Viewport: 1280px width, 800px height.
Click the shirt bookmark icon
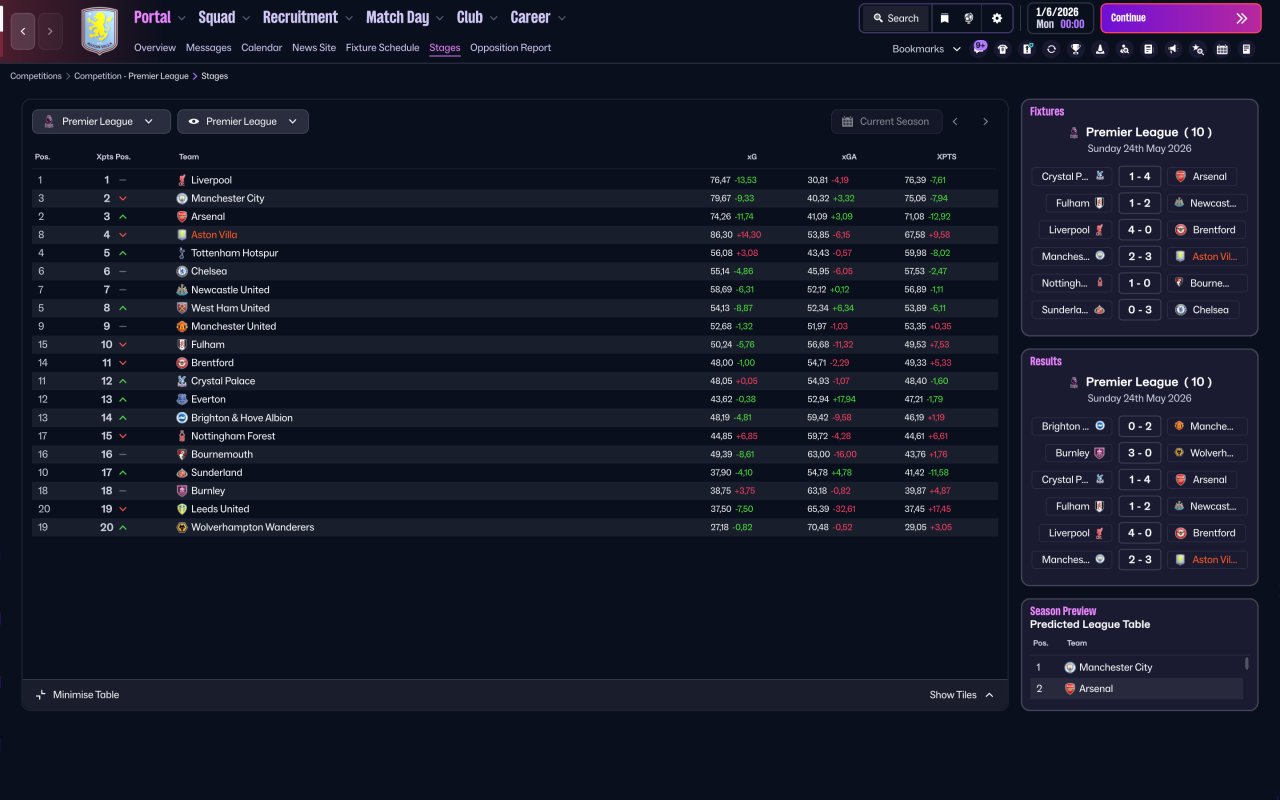click(x=1003, y=49)
